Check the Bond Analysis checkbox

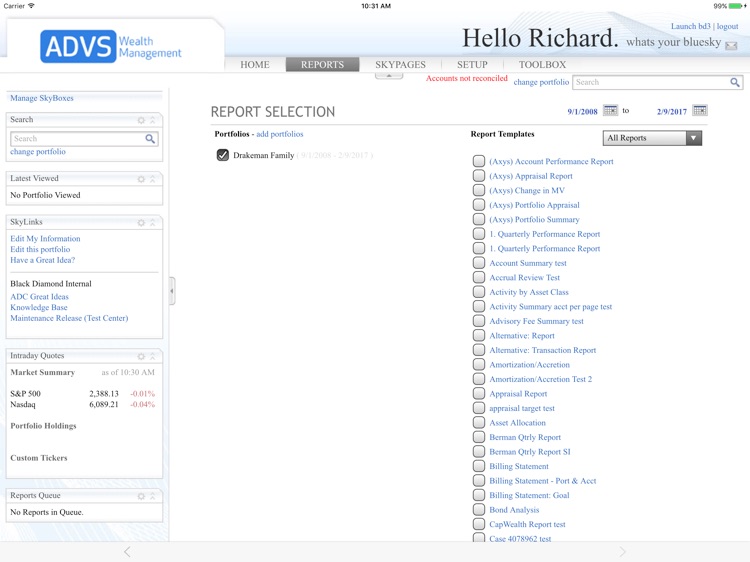tap(479, 509)
